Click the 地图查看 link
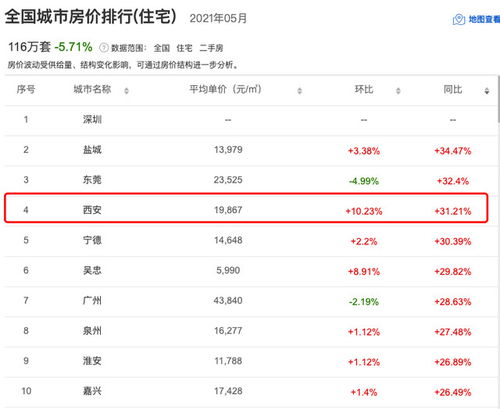500x409 pixels. point(484,19)
